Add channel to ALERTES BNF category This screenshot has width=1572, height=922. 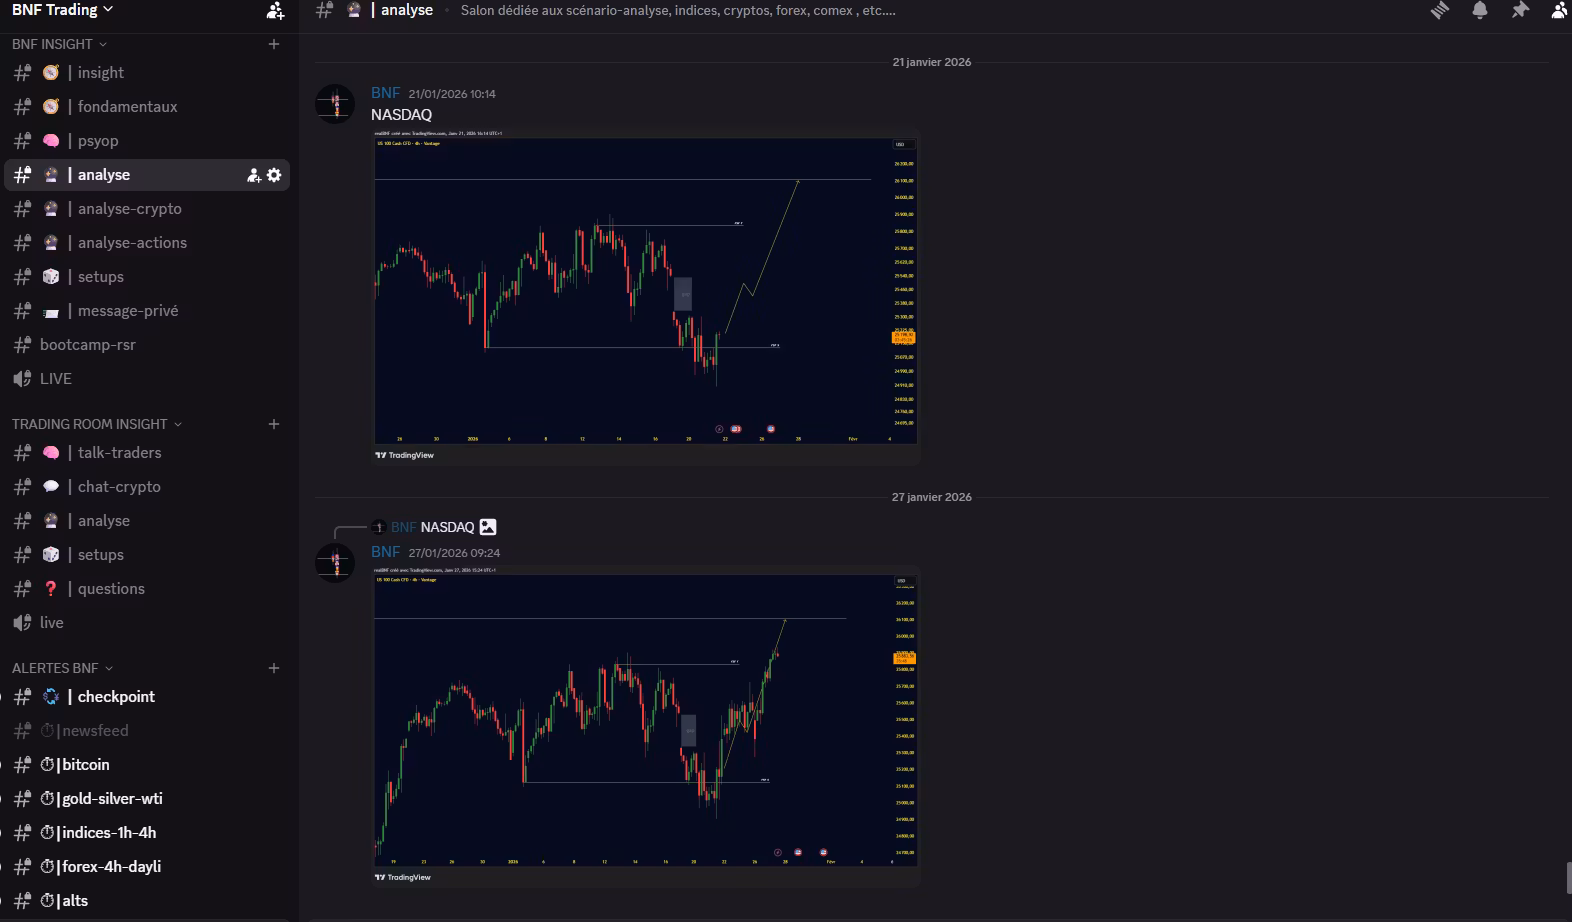(274, 668)
